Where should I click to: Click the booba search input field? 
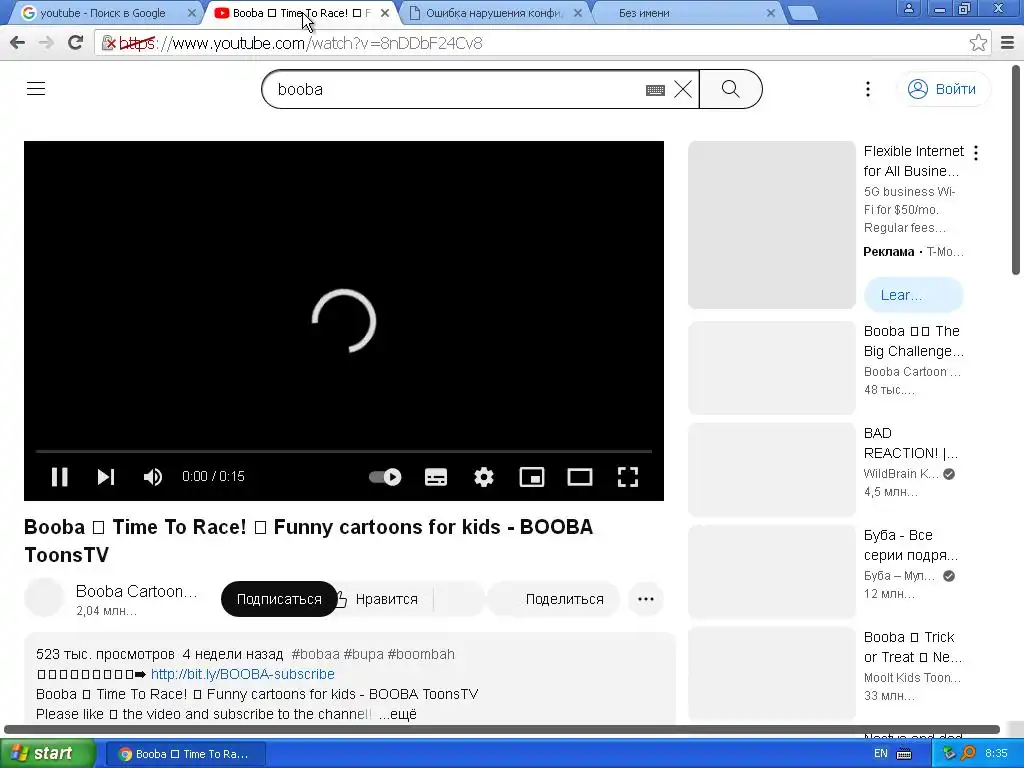pos(457,89)
